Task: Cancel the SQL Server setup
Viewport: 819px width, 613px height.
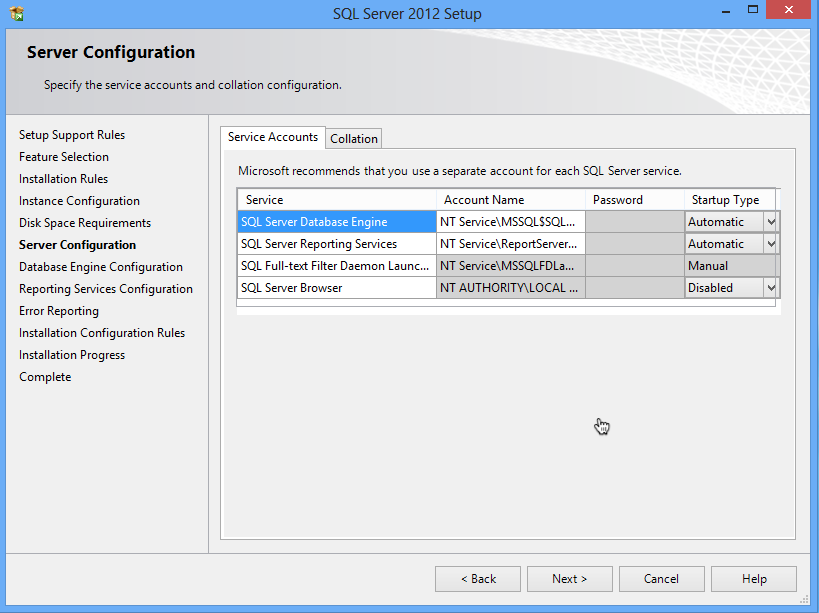Action: [x=661, y=579]
